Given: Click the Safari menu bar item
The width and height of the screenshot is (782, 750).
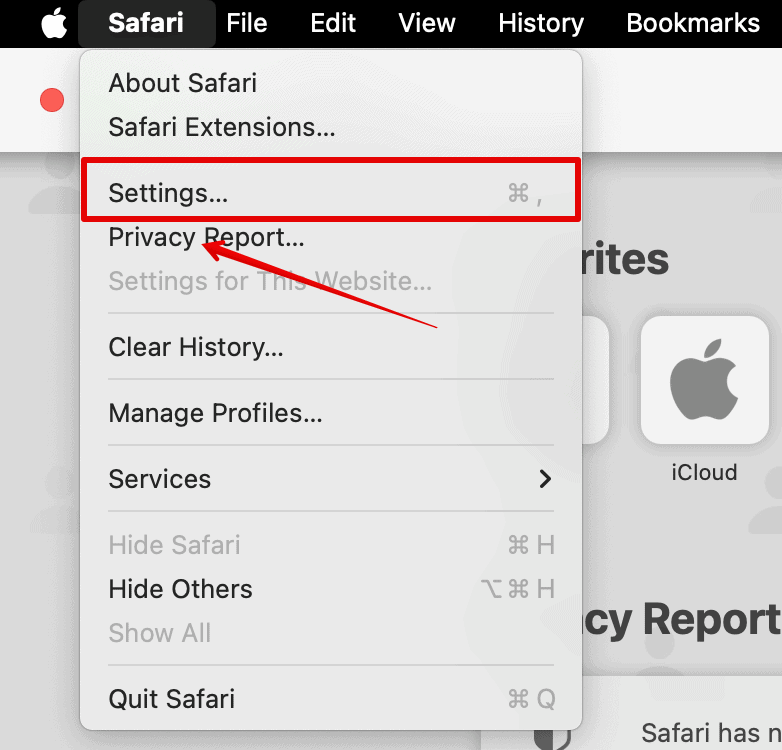Looking at the screenshot, I should (146, 23).
